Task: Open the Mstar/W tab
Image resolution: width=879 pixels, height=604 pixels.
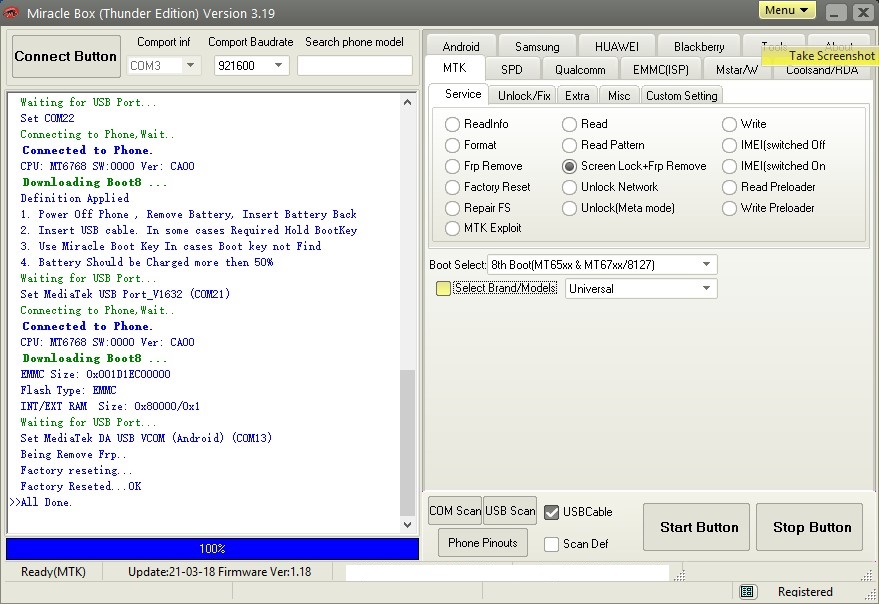Action: (737, 70)
